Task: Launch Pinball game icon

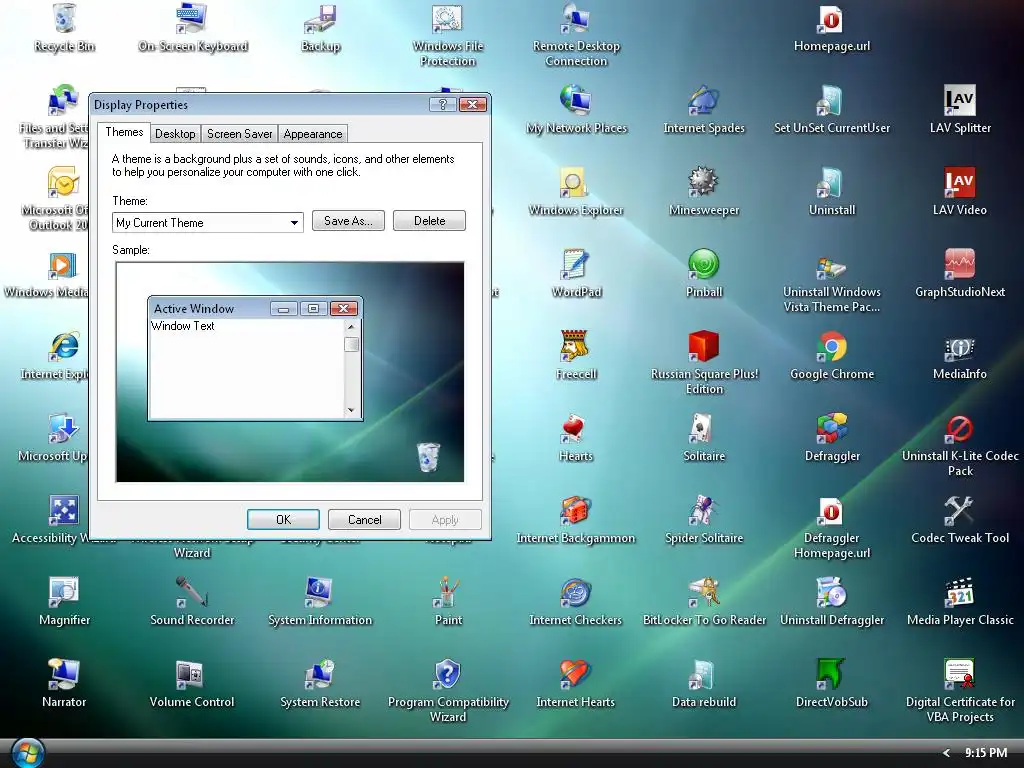Action: pyautogui.click(x=704, y=265)
